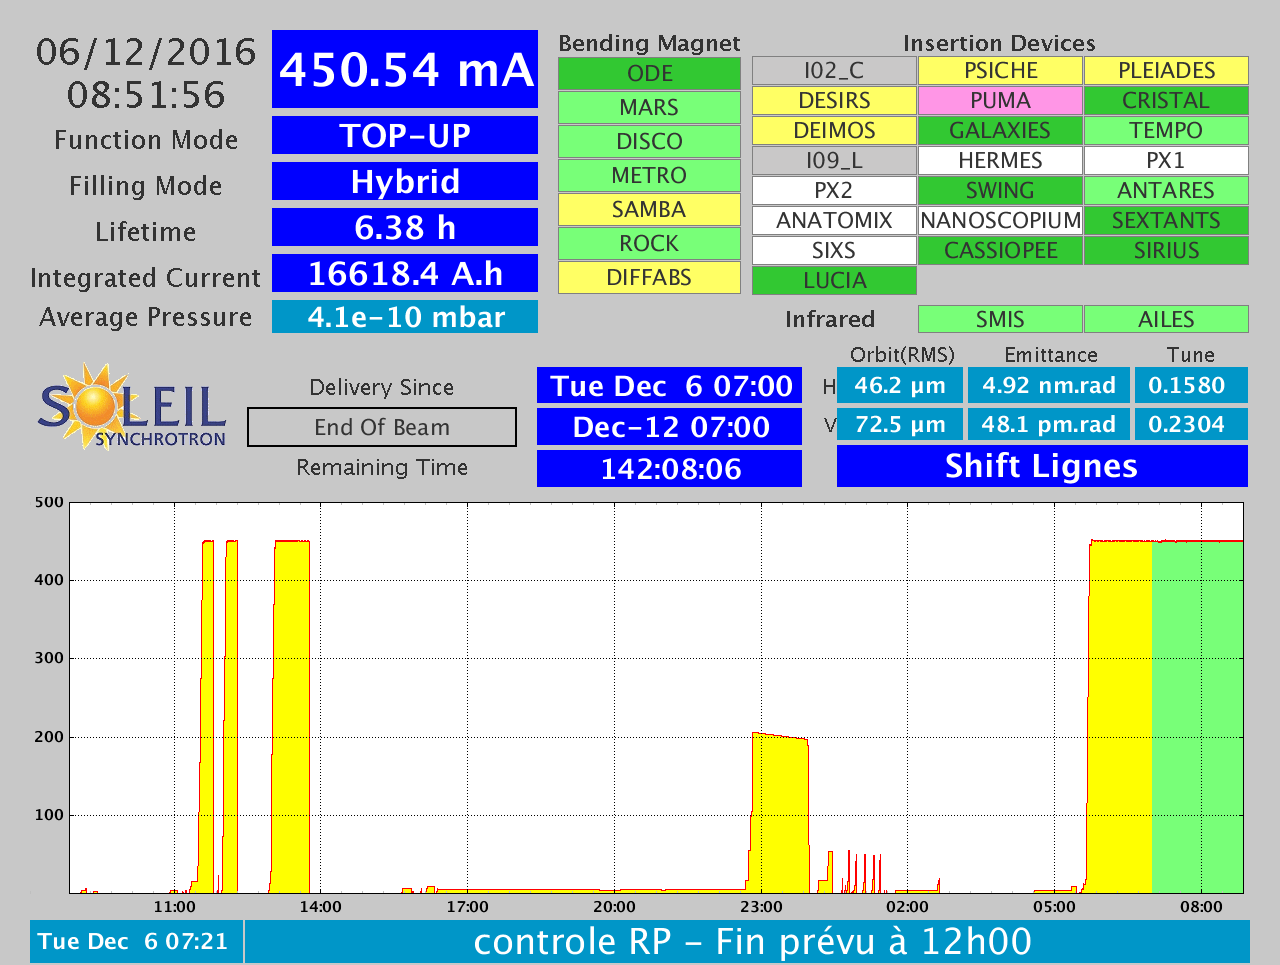Select the 6.38 h lifetime value

405,227
